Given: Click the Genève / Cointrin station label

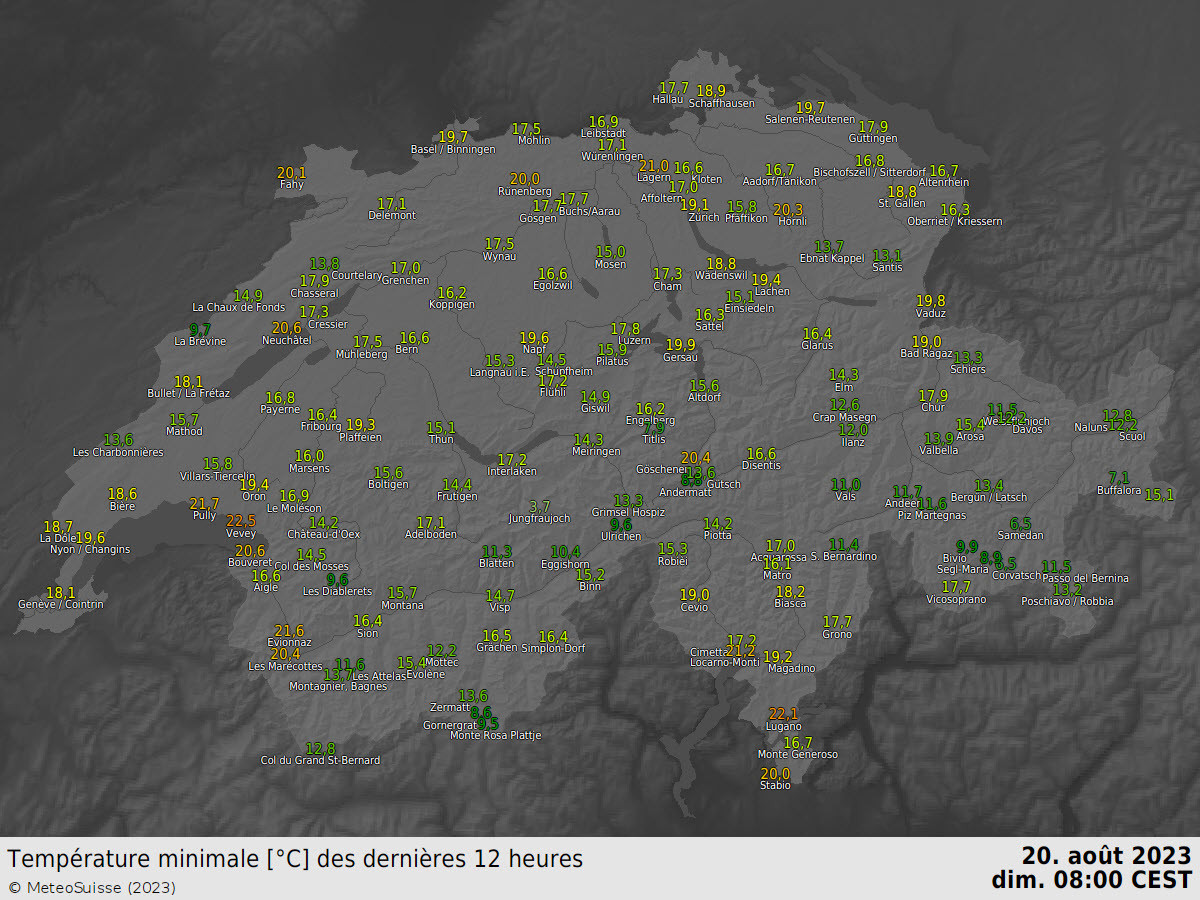Looking at the screenshot, I should point(60,604).
